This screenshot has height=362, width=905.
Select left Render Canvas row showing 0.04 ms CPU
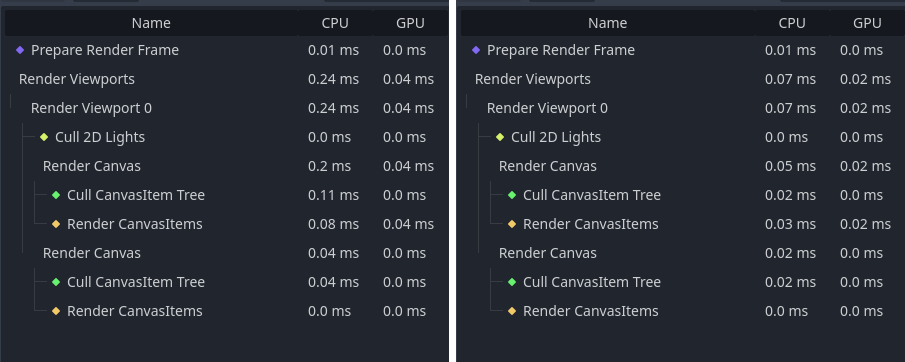(x=226, y=253)
